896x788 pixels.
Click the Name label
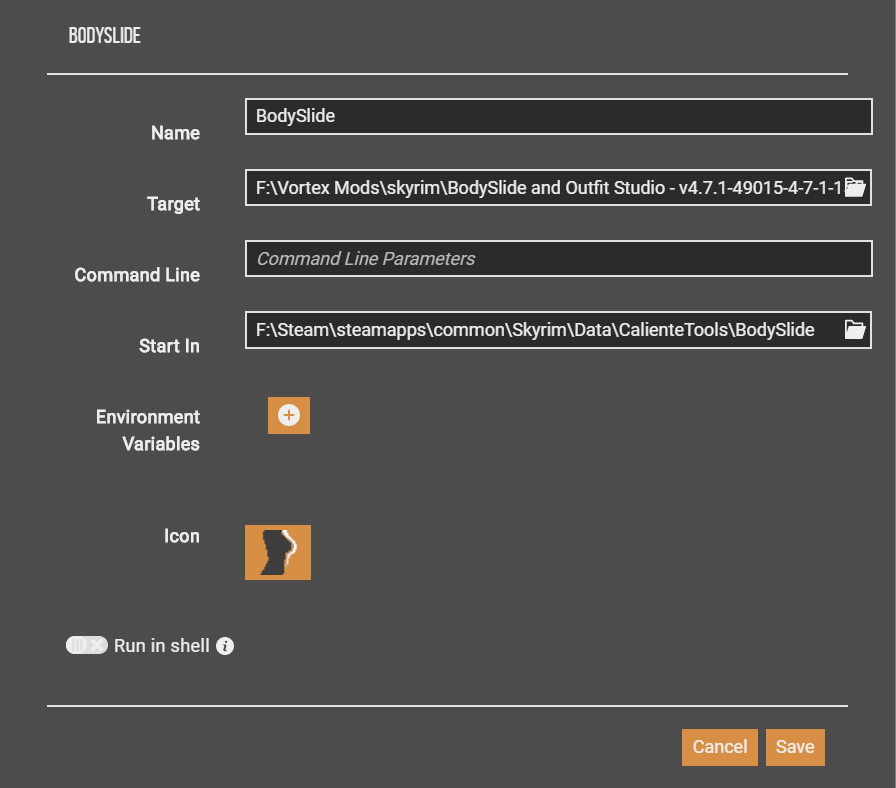click(x=175, y=133)
